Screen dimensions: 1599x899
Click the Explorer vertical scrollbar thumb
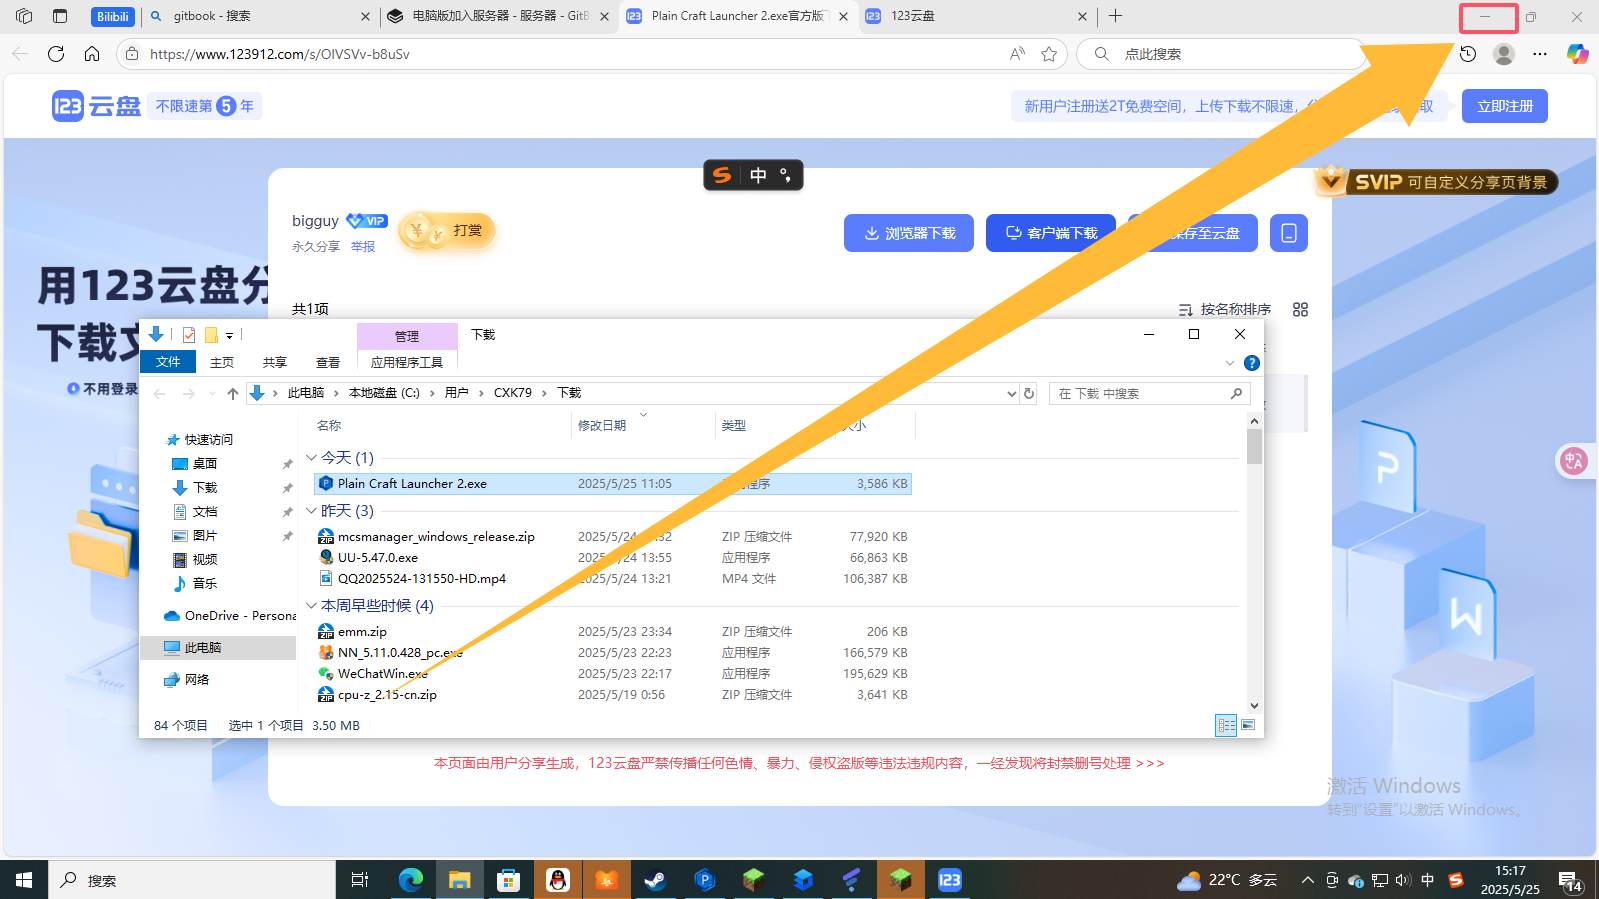[x=1254, y=447]
